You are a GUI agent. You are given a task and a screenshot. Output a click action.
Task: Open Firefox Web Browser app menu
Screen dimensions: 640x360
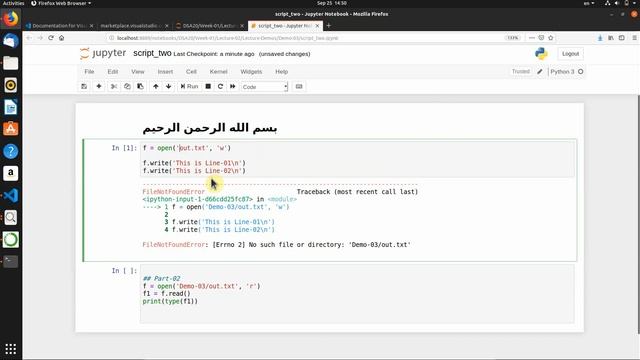click(x=61, y=3)
